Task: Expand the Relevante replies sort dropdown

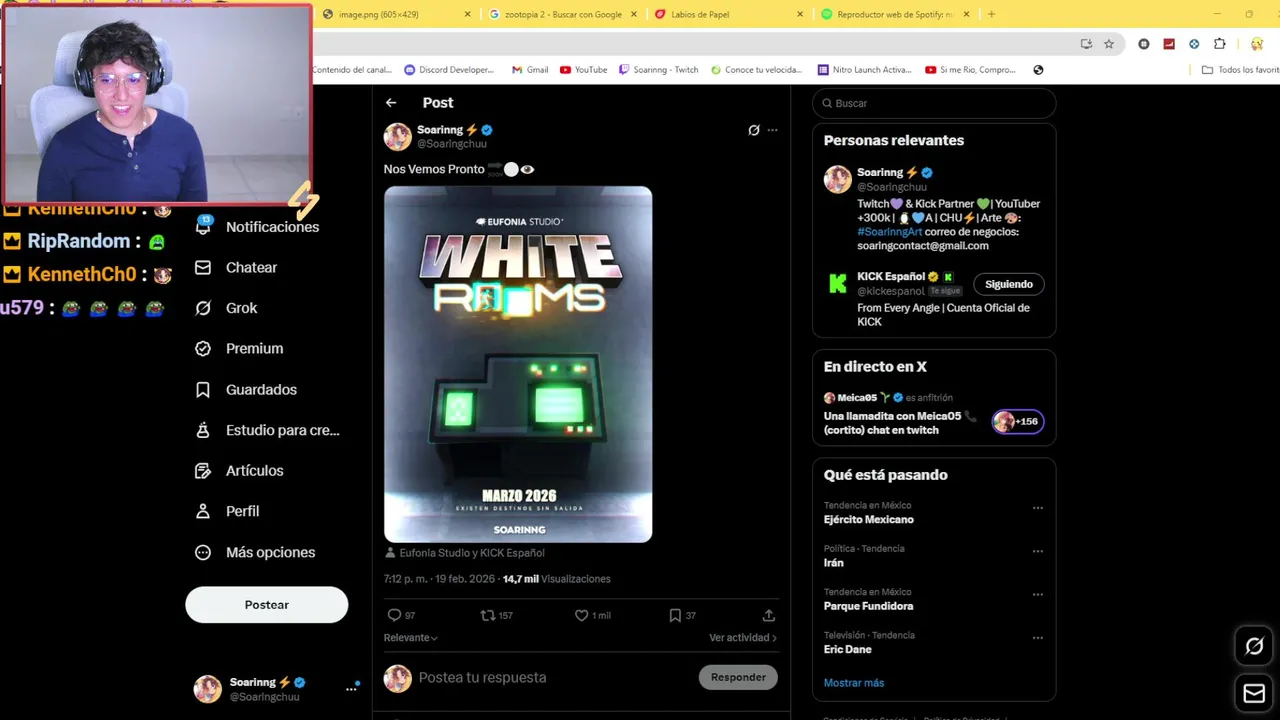Action: [411, 638]
